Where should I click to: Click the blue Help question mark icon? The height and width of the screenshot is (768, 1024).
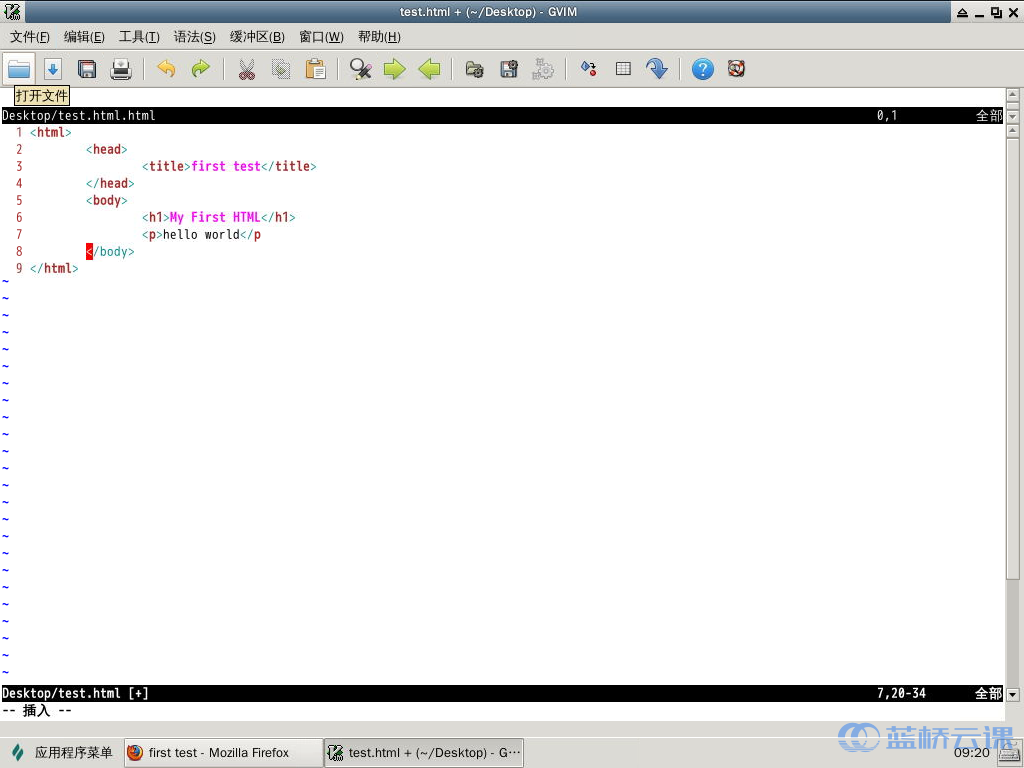tap(703, 69)
